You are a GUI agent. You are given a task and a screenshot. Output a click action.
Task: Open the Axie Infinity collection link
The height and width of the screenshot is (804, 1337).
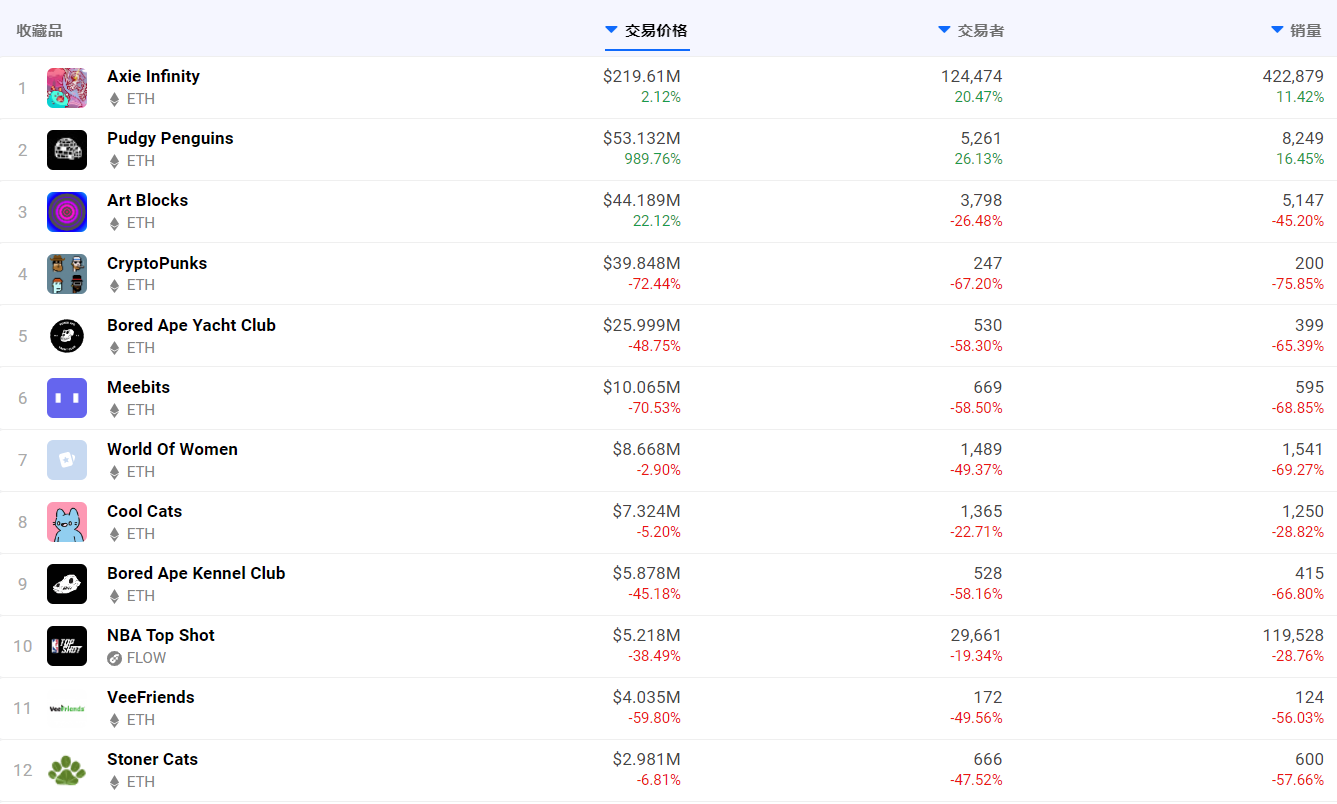153,76
